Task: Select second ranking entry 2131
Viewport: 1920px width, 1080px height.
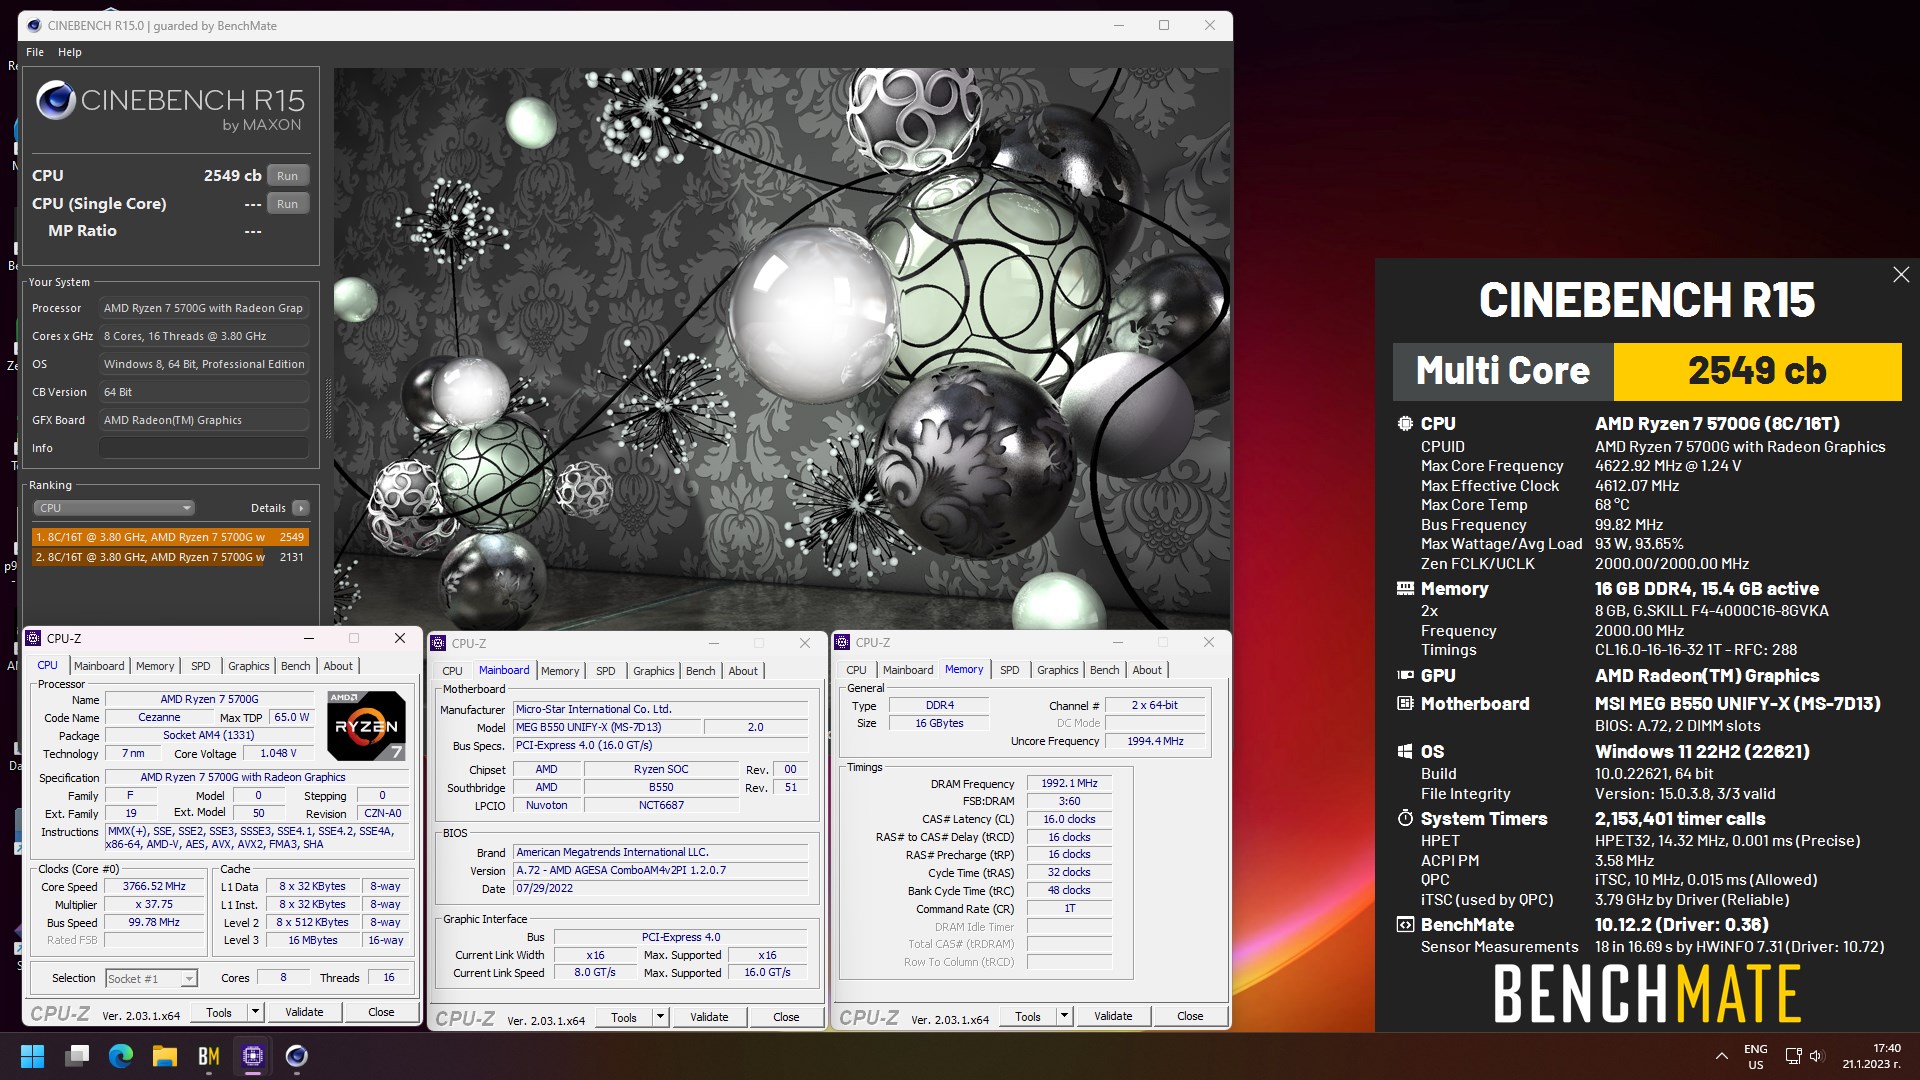Action: click(x=170, y=557)
